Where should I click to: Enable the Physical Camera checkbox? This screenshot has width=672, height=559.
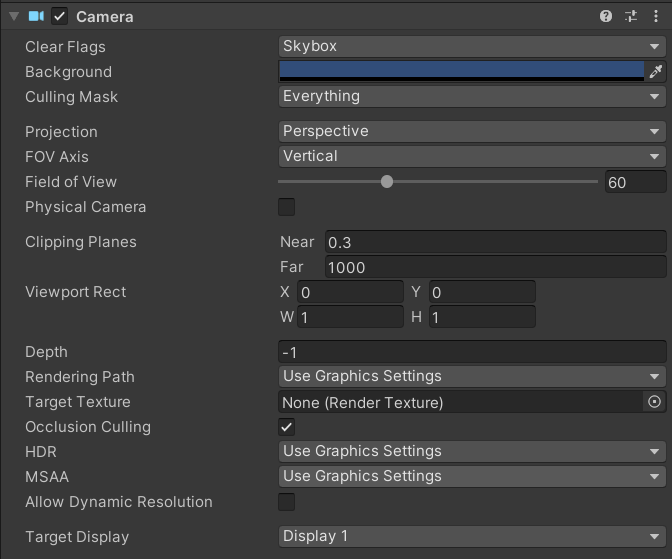pos(287,207)
